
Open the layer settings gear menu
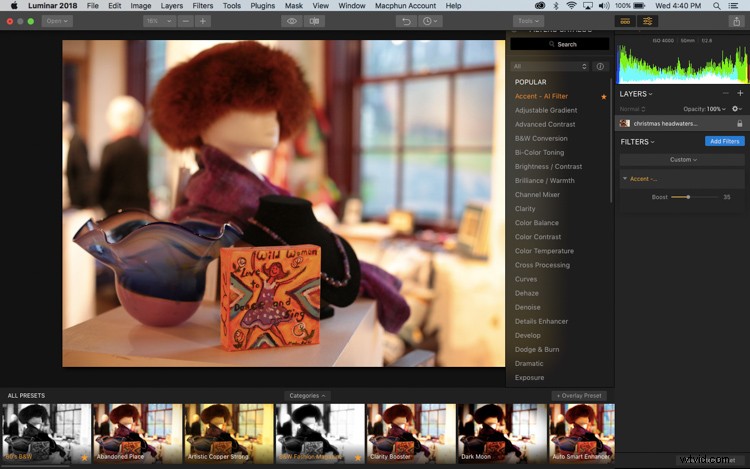pos(737,109)
